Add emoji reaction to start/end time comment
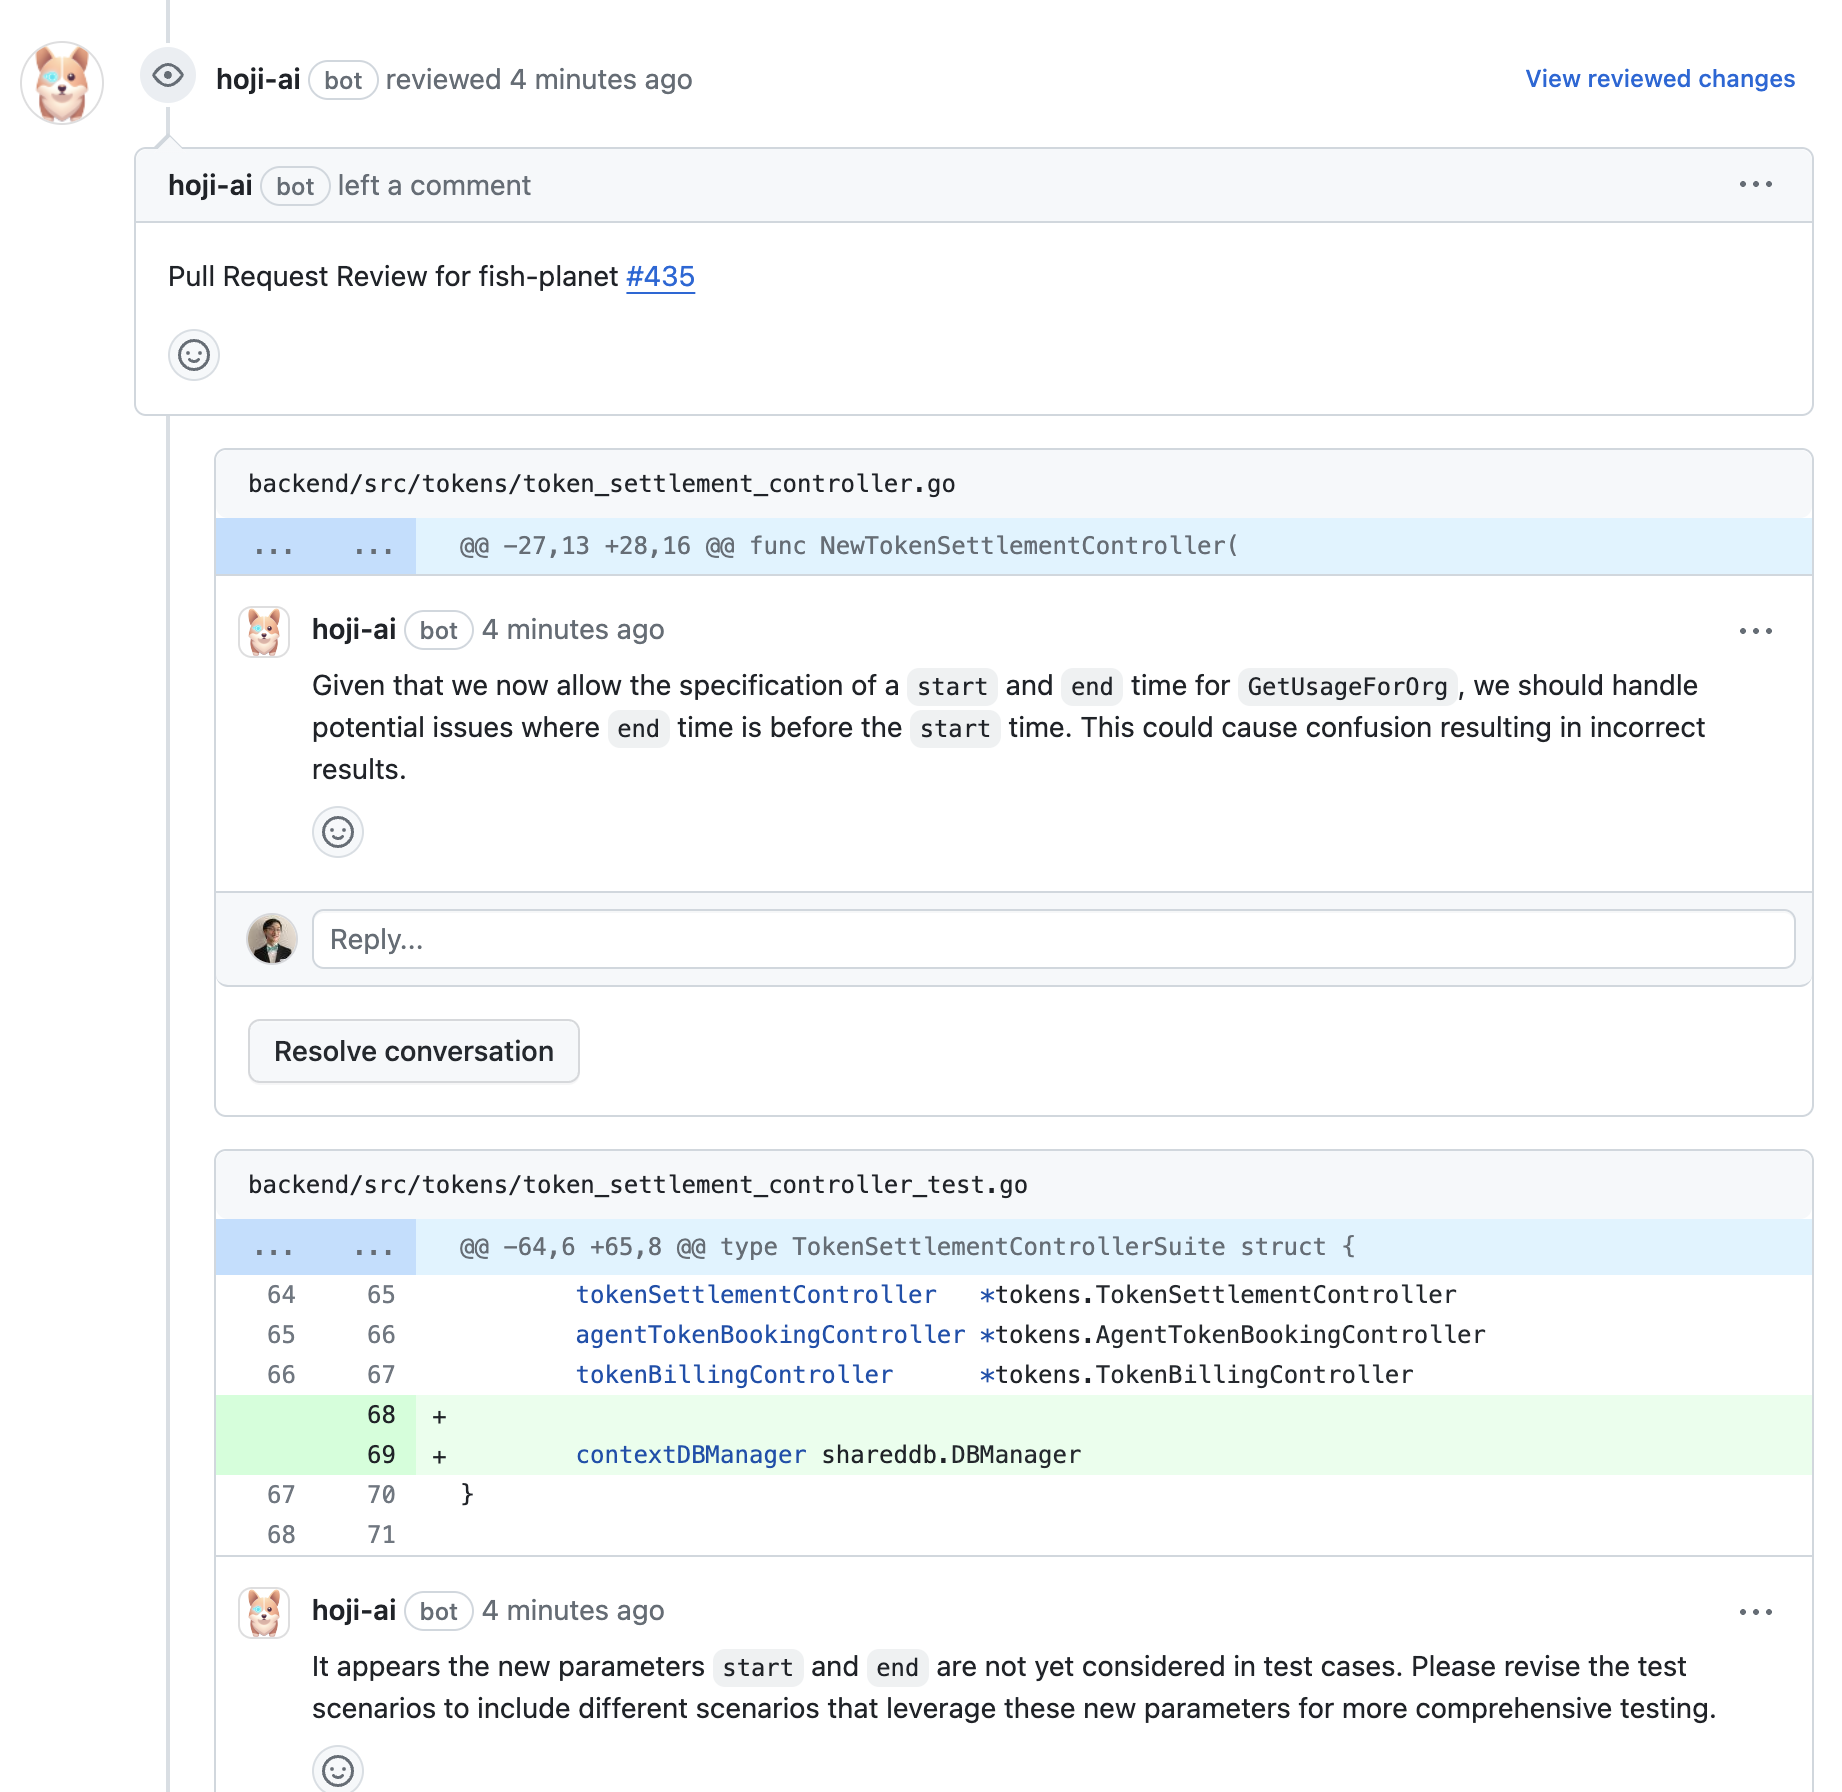This screenshot has height=1792, width=1842. [337, 832]
